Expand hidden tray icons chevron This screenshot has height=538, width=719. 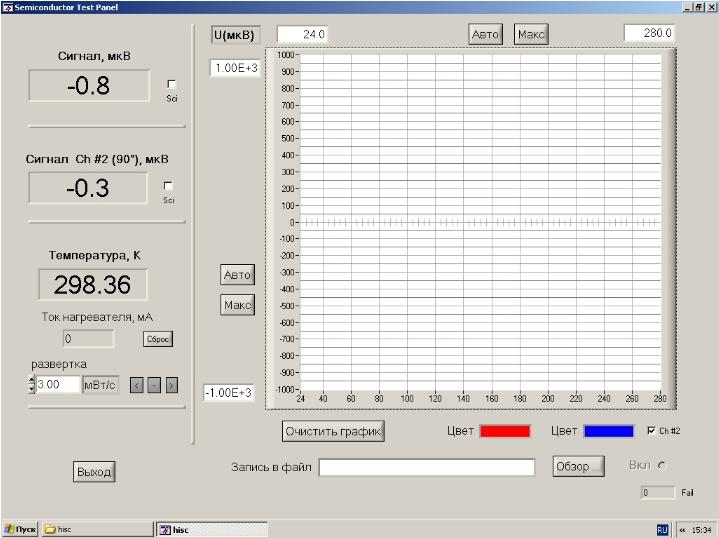(683, 530)
